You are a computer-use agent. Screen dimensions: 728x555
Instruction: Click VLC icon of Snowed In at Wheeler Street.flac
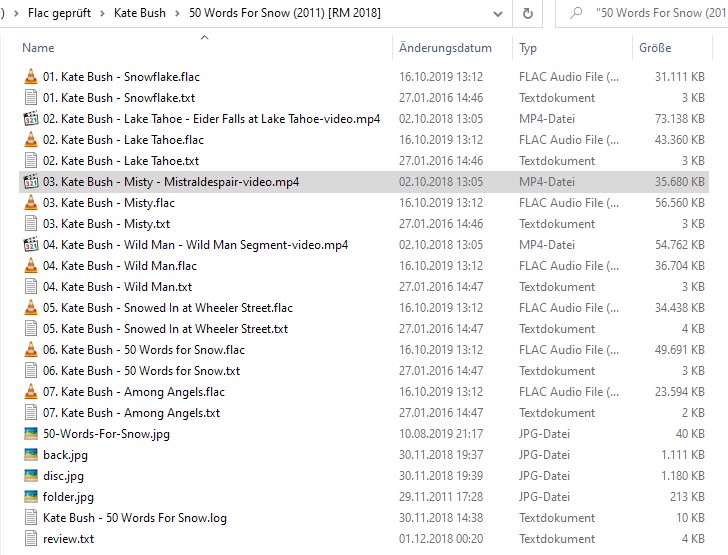click(31, 307)
